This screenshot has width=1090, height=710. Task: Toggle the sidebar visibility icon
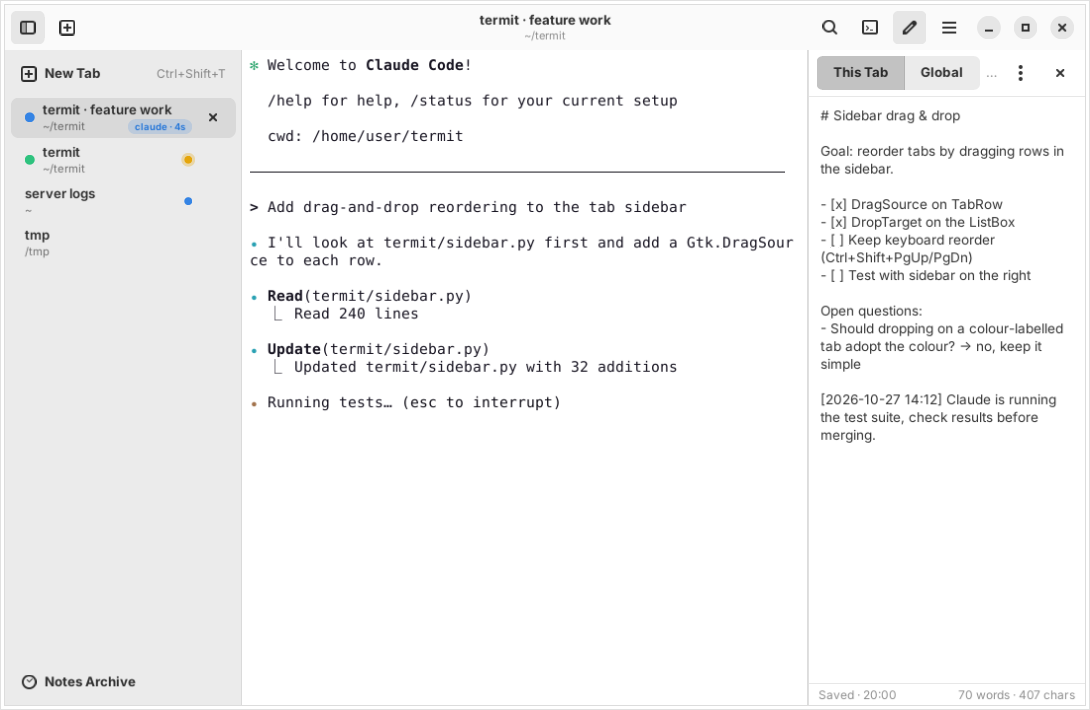(x=28, y=28)
